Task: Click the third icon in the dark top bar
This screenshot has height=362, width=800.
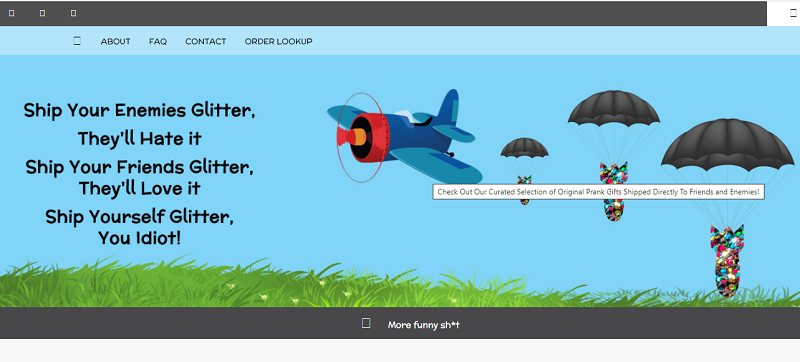Action: pos(73,13)
